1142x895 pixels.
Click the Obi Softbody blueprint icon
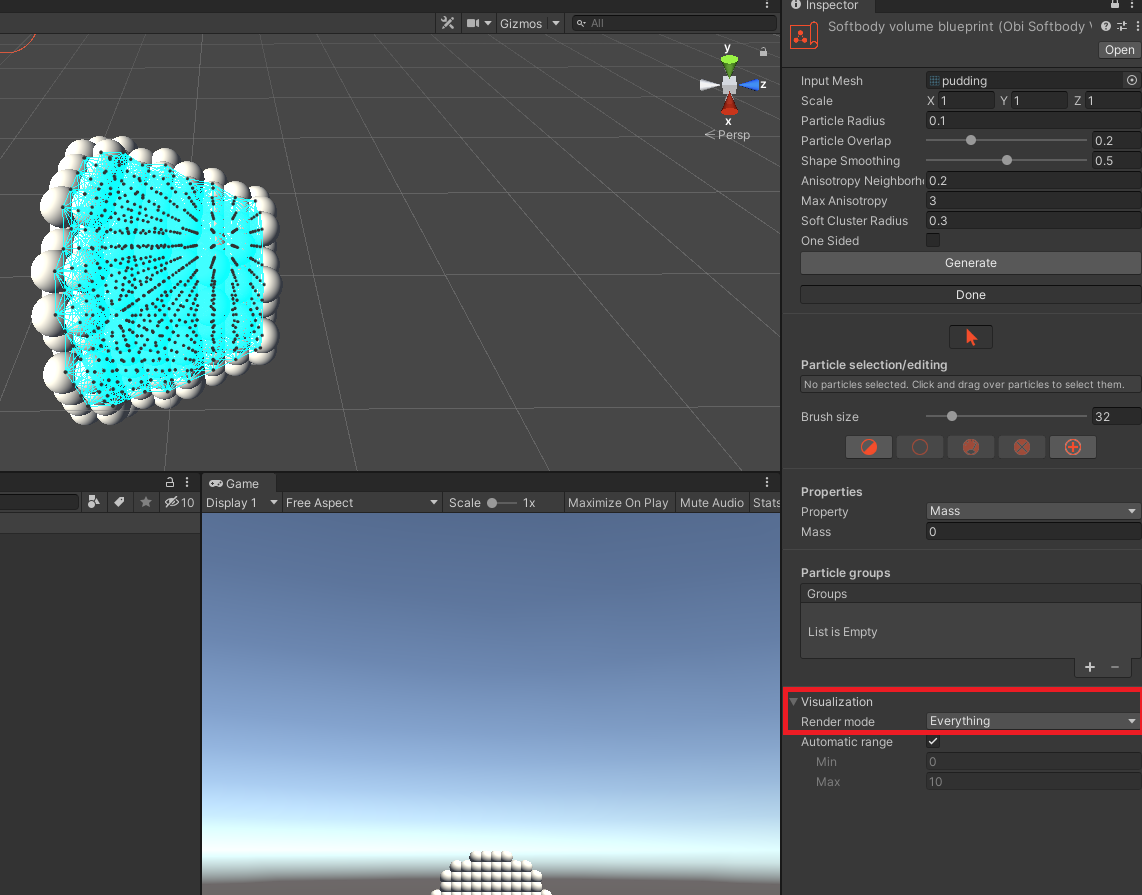[x=805, y=36]
